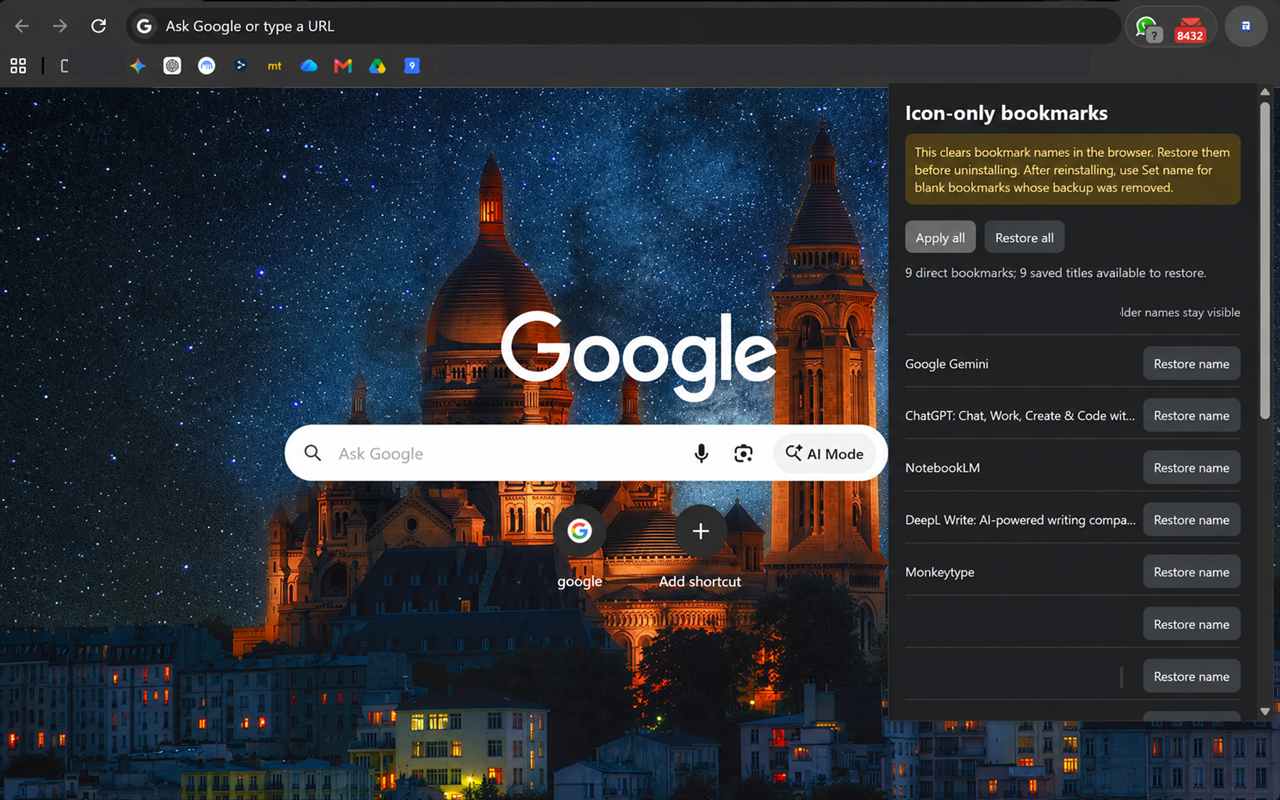Click the Google G icon in address bar
This screenshot has width=1280, height=800.
click(145, 26)
